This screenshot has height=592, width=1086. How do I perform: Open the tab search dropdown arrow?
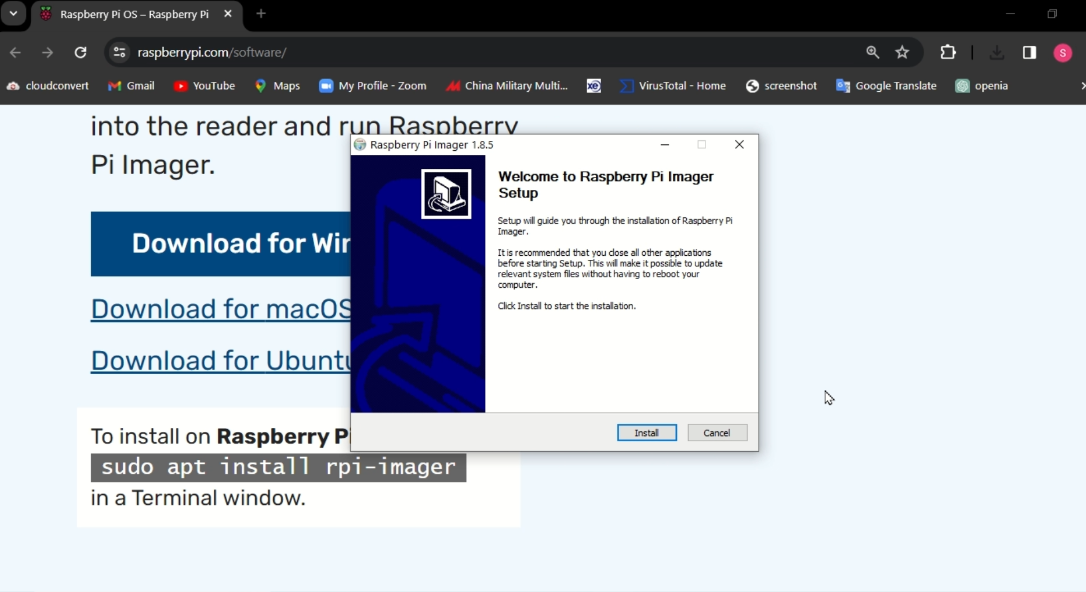13,14
